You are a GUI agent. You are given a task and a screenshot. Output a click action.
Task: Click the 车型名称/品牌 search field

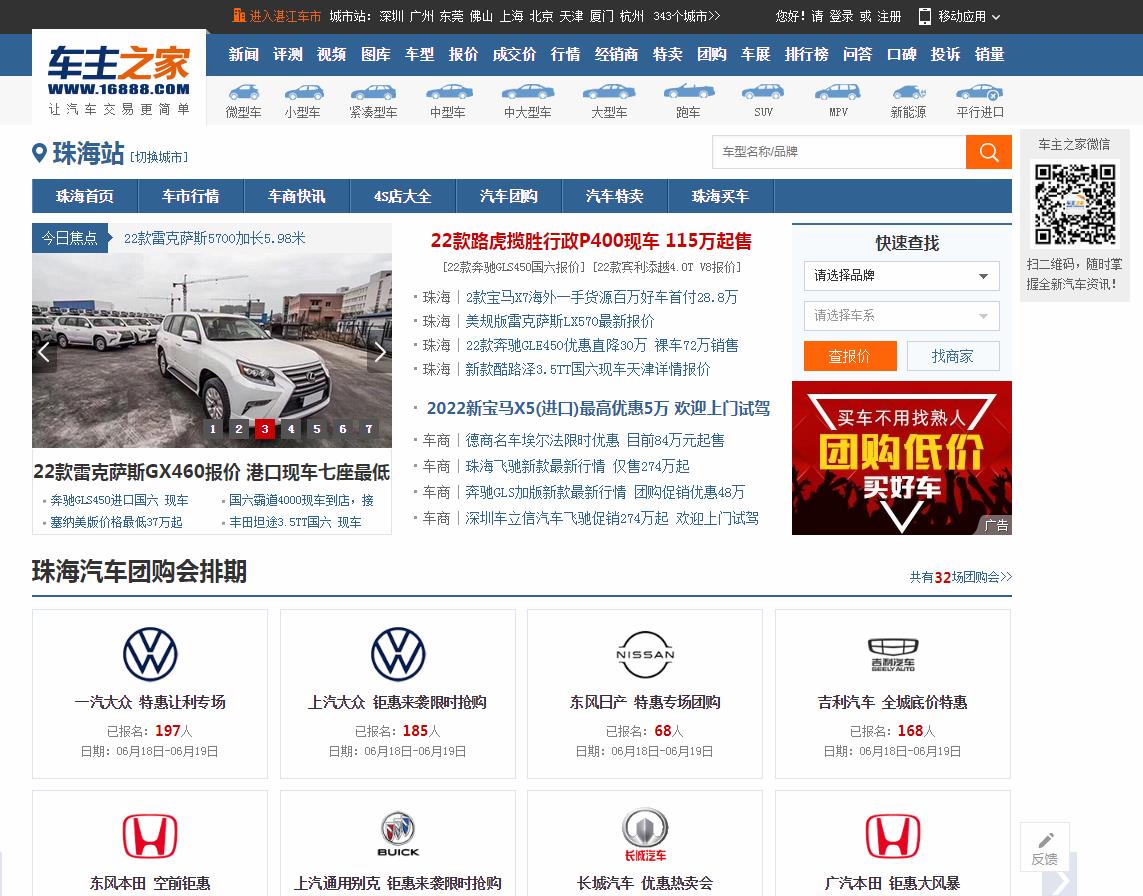point(839,152)
